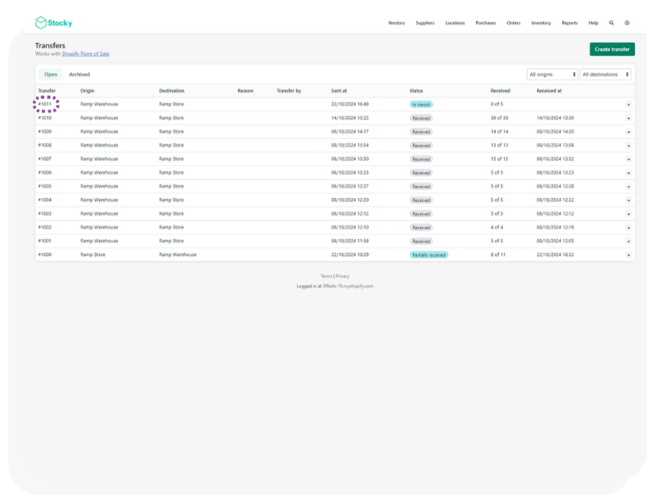
Task: Click the globe icon in header
Action: [627, 23]
